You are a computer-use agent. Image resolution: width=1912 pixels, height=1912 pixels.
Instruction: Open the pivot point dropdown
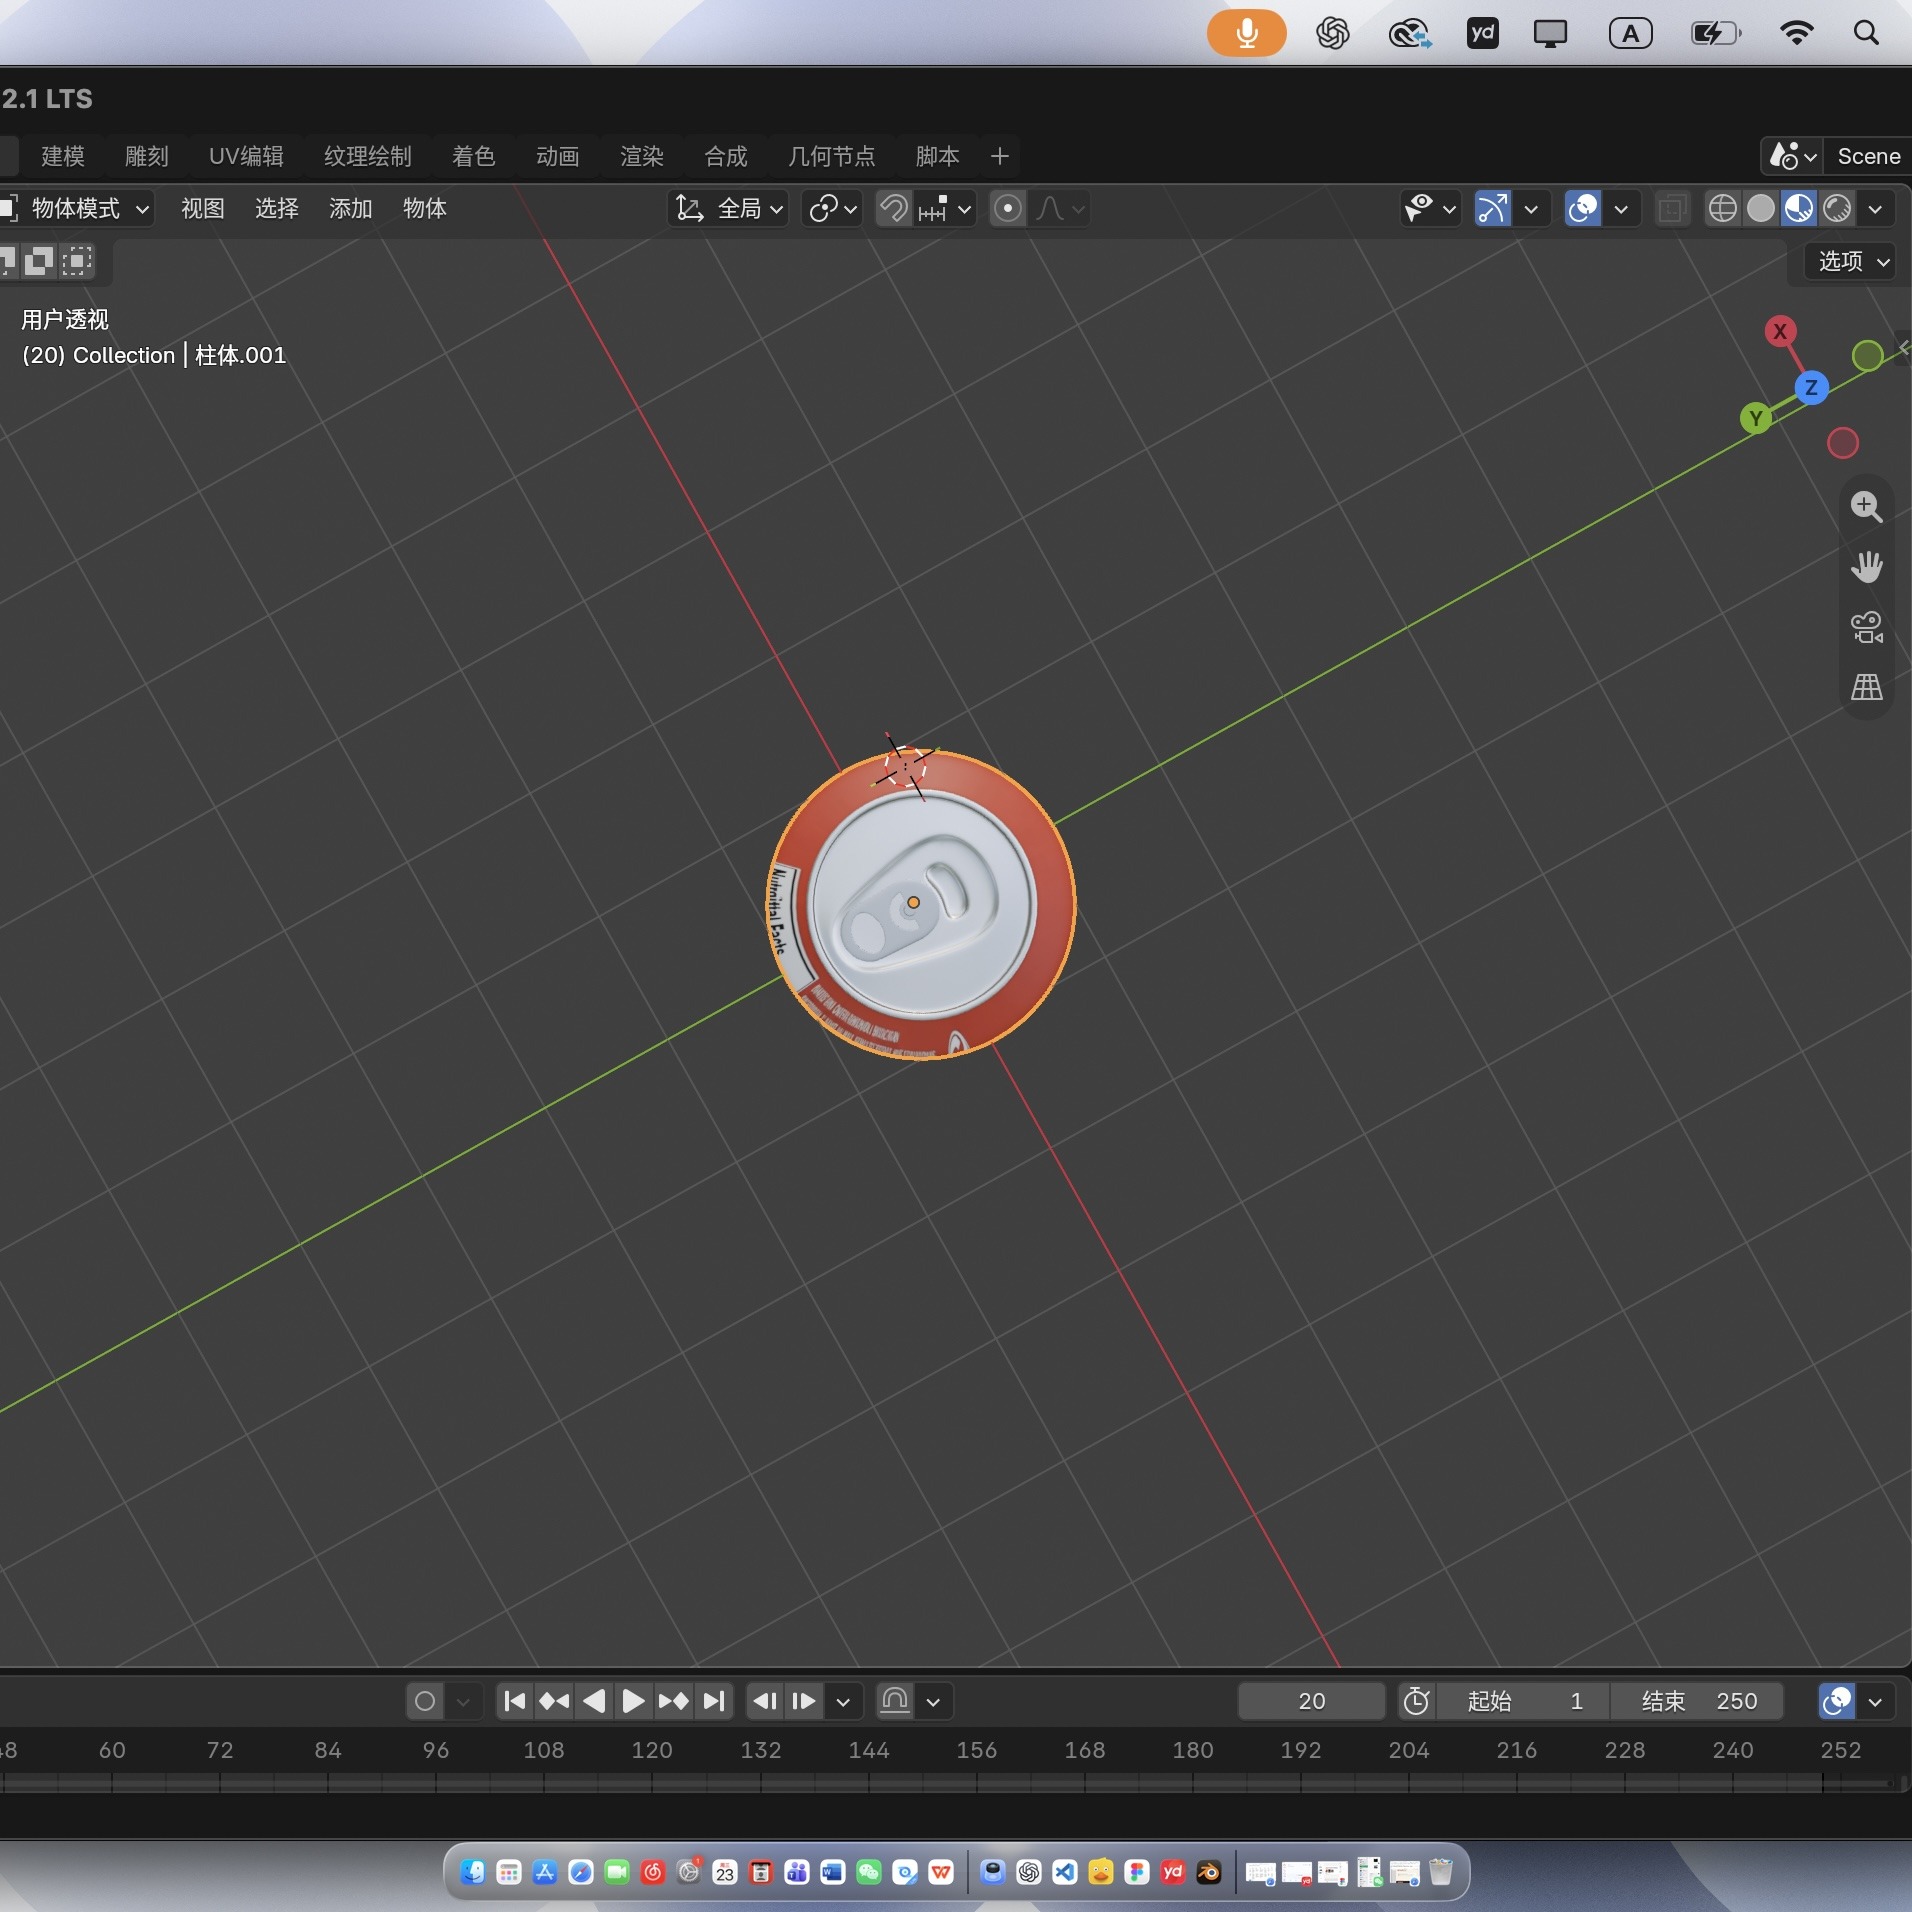point(832,209)
